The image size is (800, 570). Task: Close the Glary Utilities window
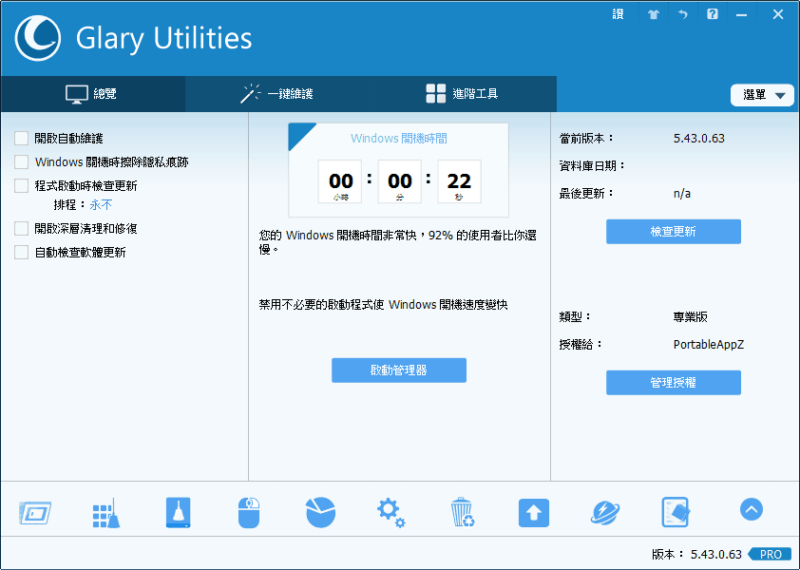click(x=778, y=14)
